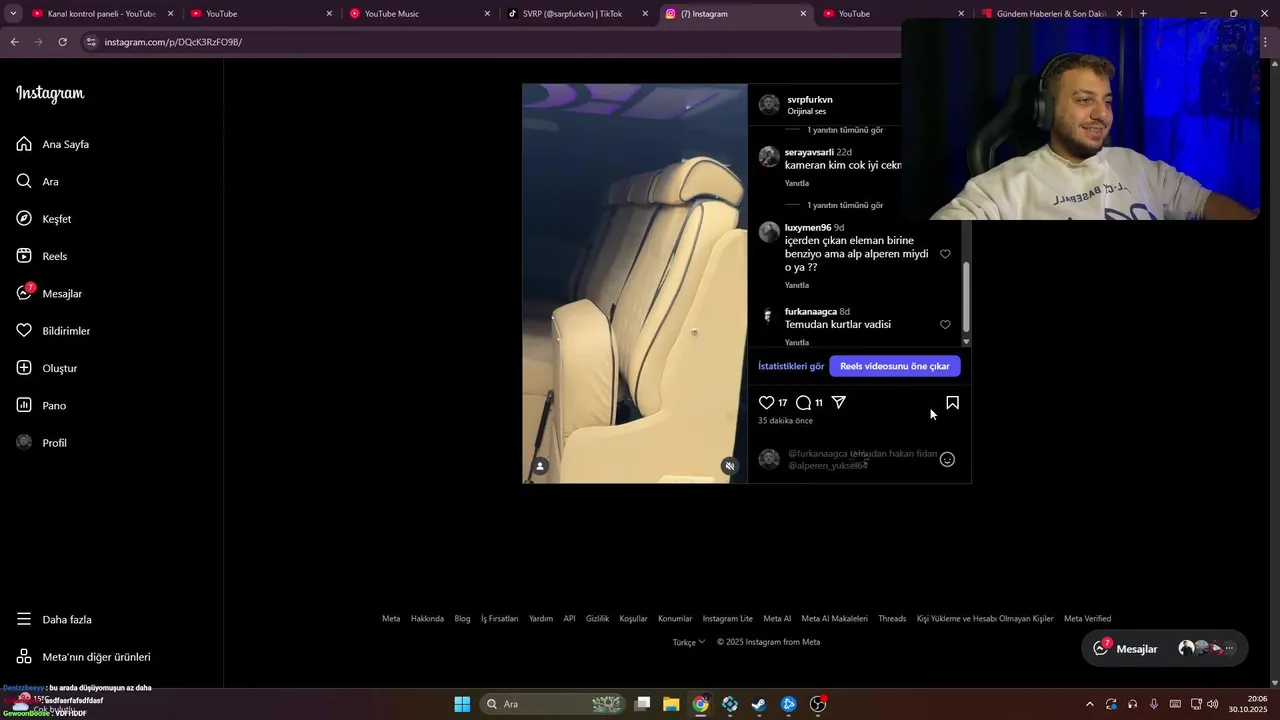The image size is (1280, 720).
Task: Open comments via speech bubble icon
Action: click(804, 402)
